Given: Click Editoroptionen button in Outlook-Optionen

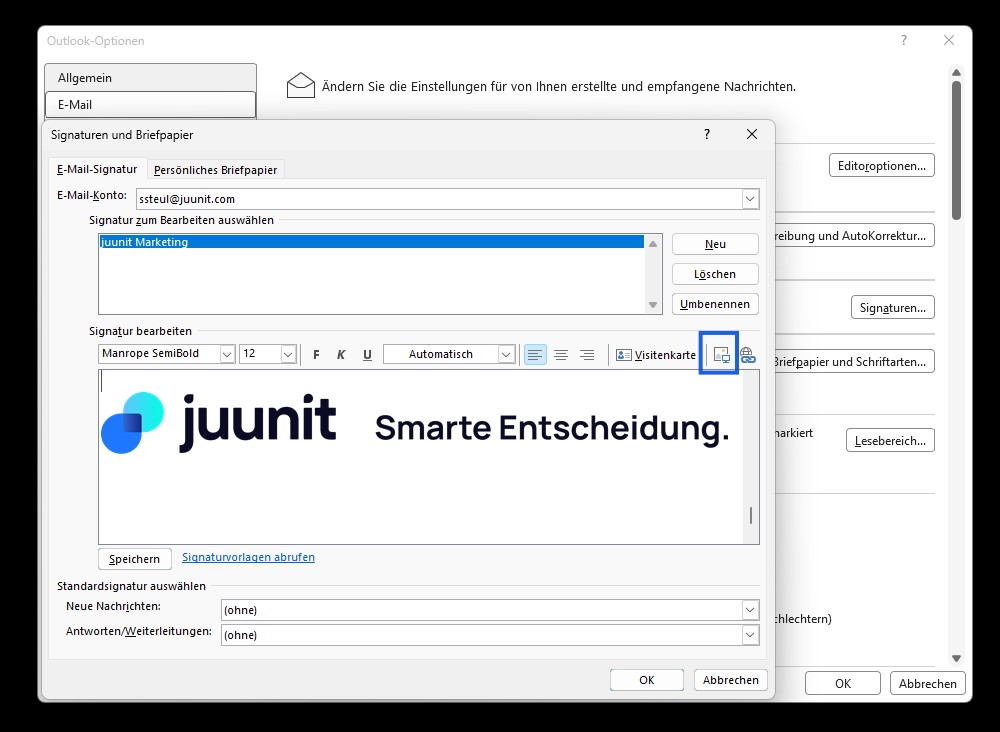Looking at the screenshot, I should coord(882,166).
